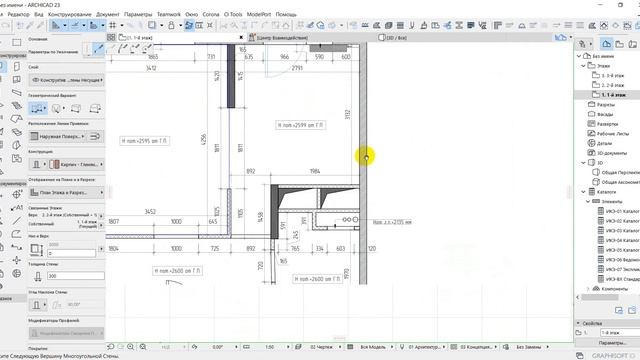This screenshot has height=360, width=640.
Task: Select the straight wall geometry method
Action: 37,109
